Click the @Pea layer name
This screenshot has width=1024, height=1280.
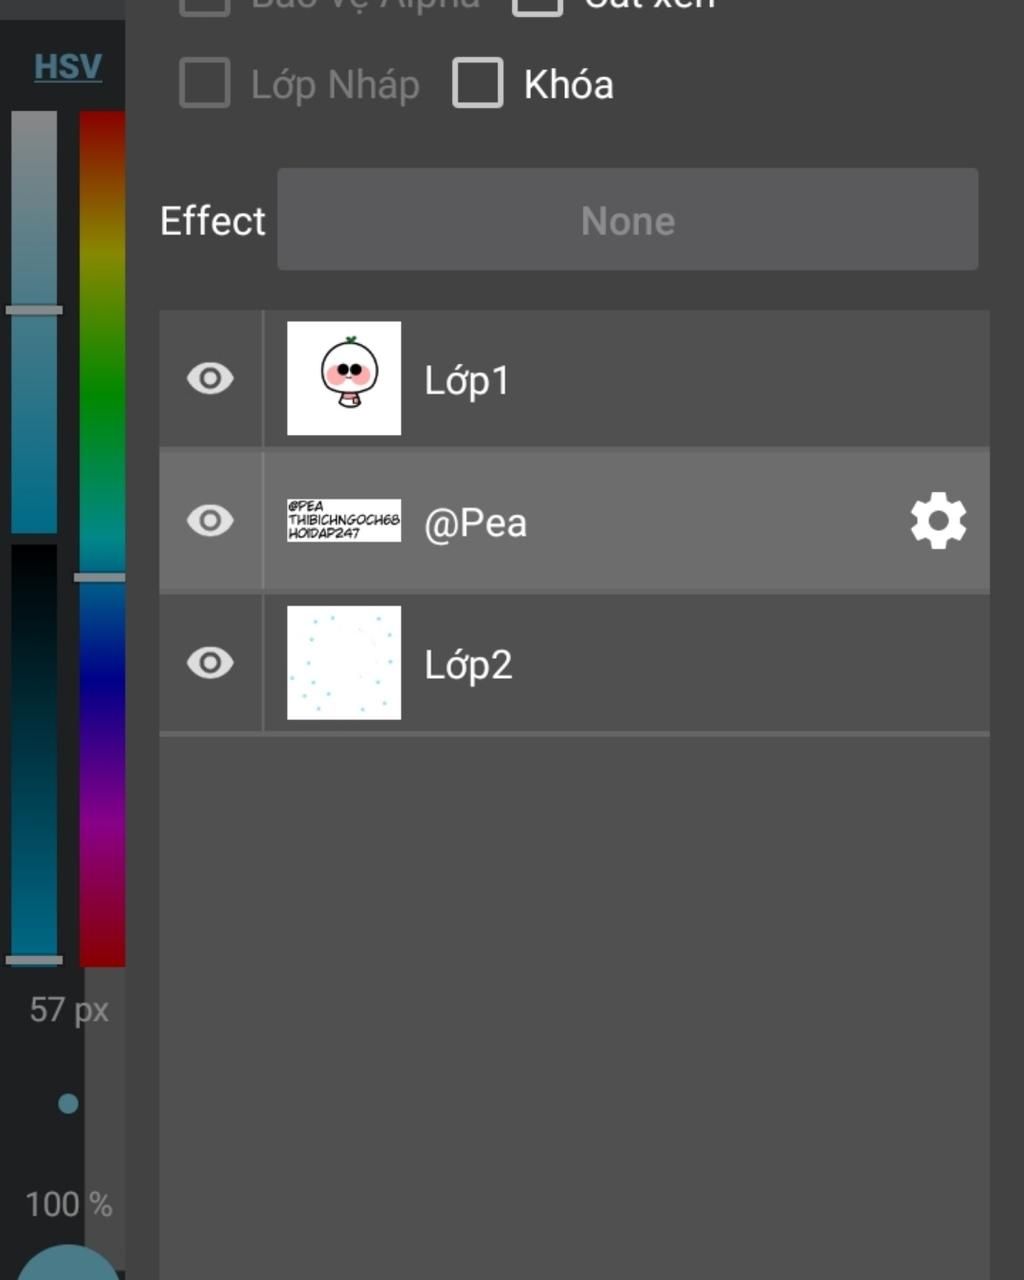tap(475, 523)
